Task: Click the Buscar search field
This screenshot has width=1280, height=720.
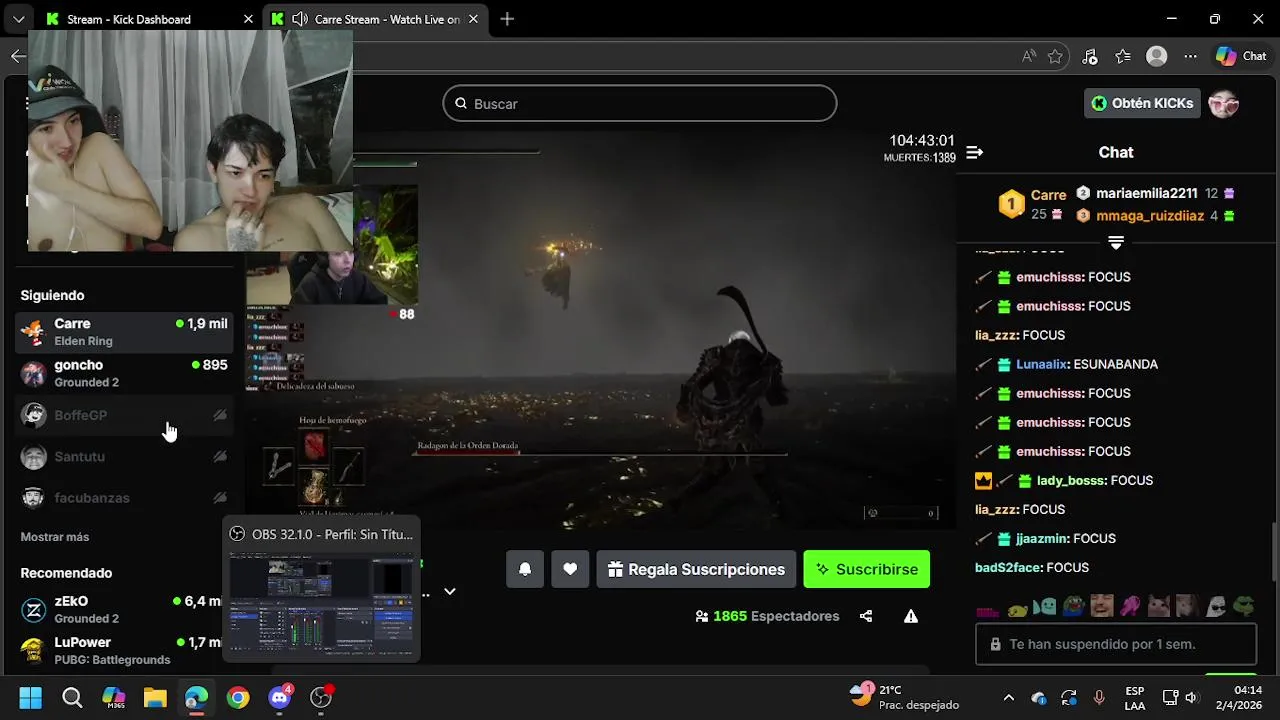Action: [640, 103]
